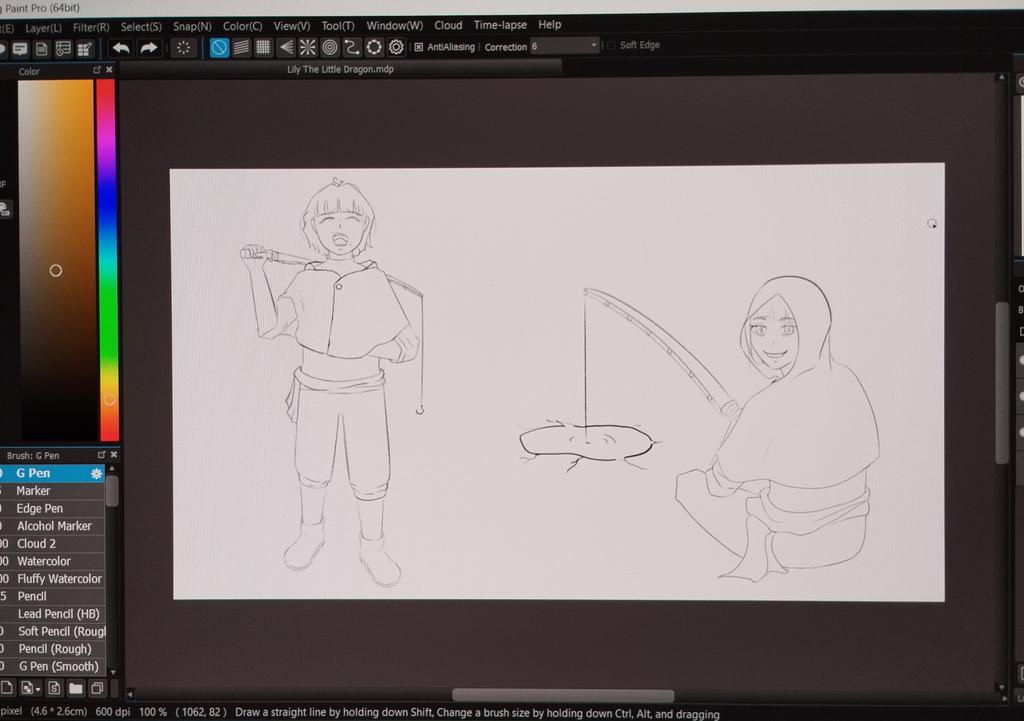The image size is (1024, 721).
Task: Add a new brush with the page icon
Action: 7,688
